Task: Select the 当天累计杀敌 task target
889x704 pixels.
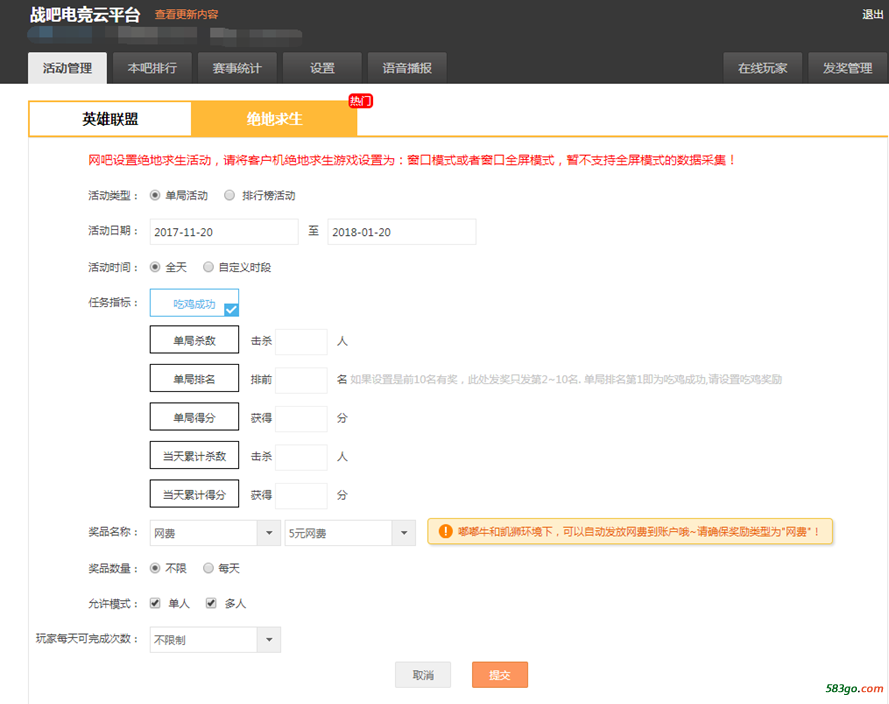Action: pyautogui.click(x=194, y=456)
